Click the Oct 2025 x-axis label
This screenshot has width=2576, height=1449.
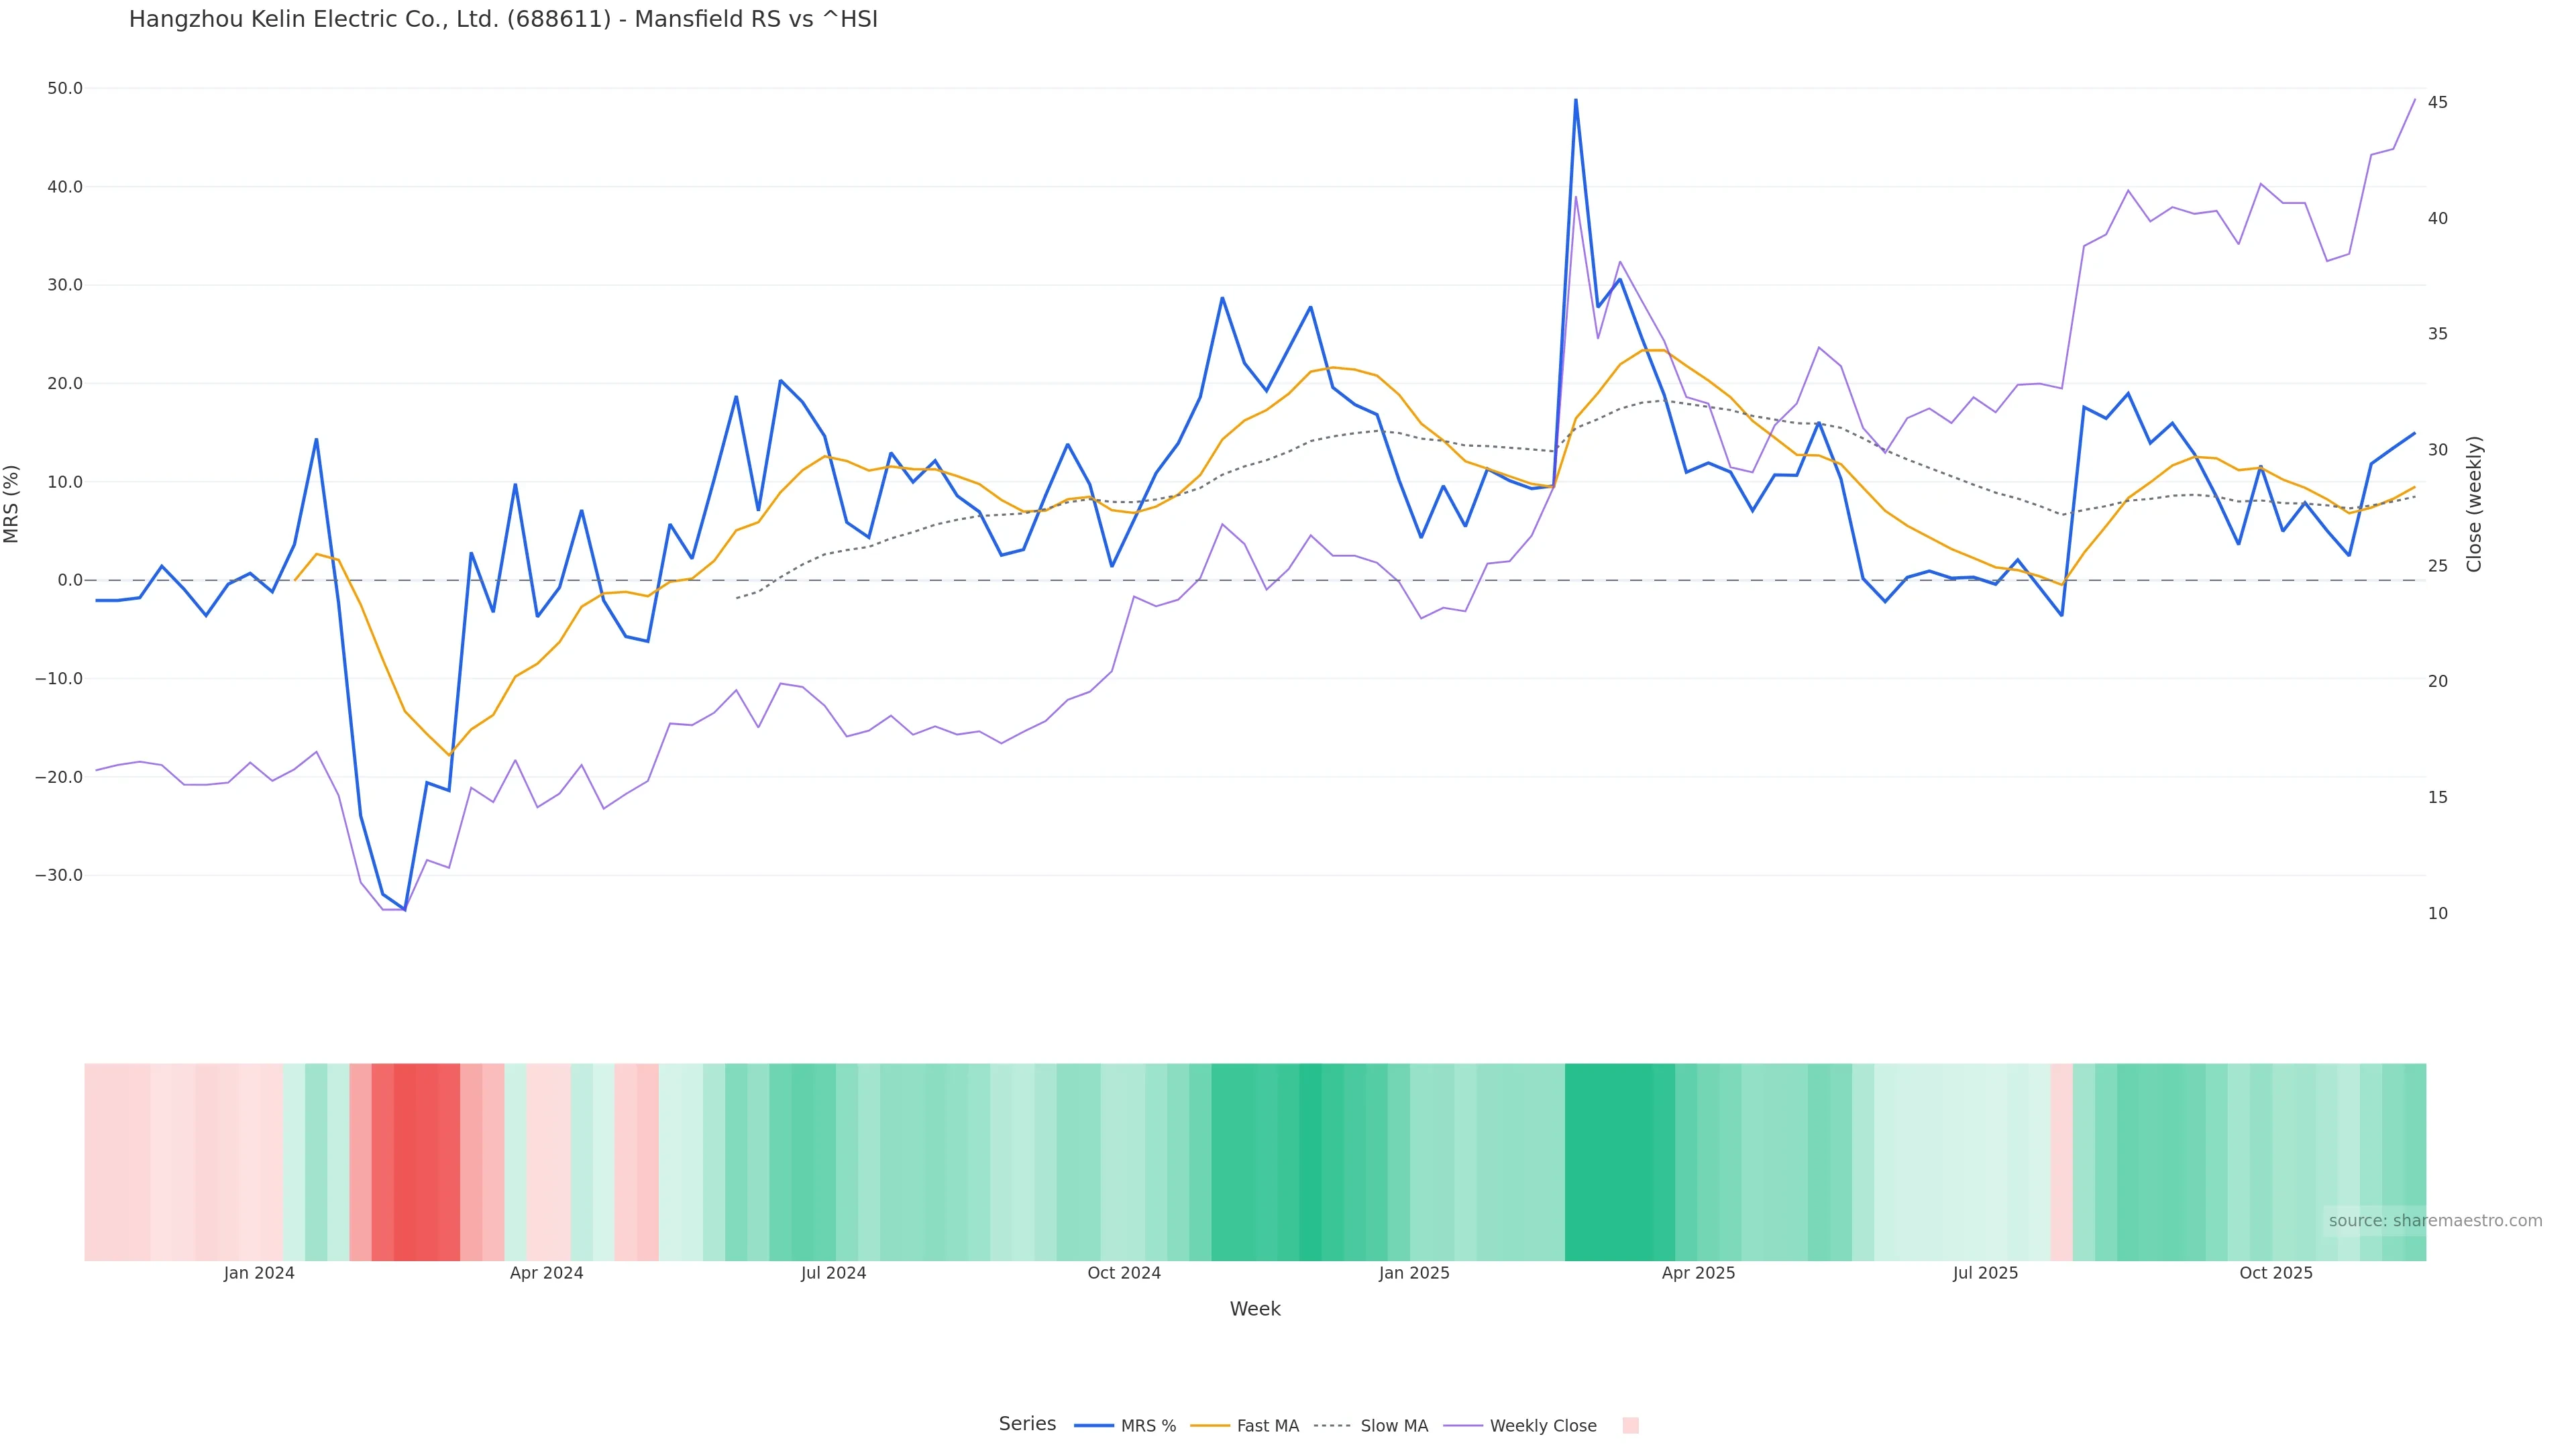point(2276,1273)
